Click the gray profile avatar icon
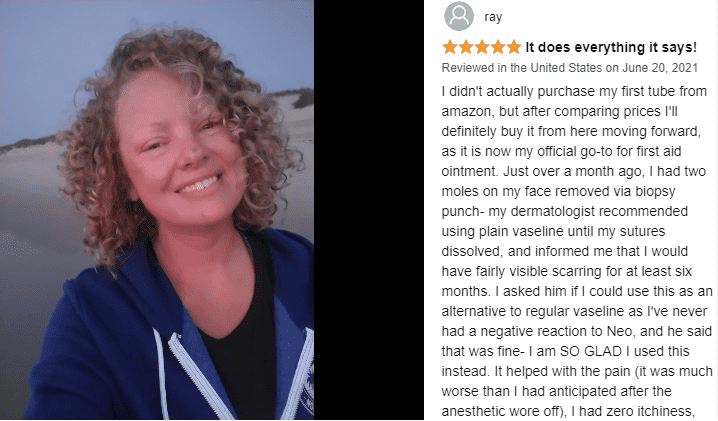 (x=459, y=16)
